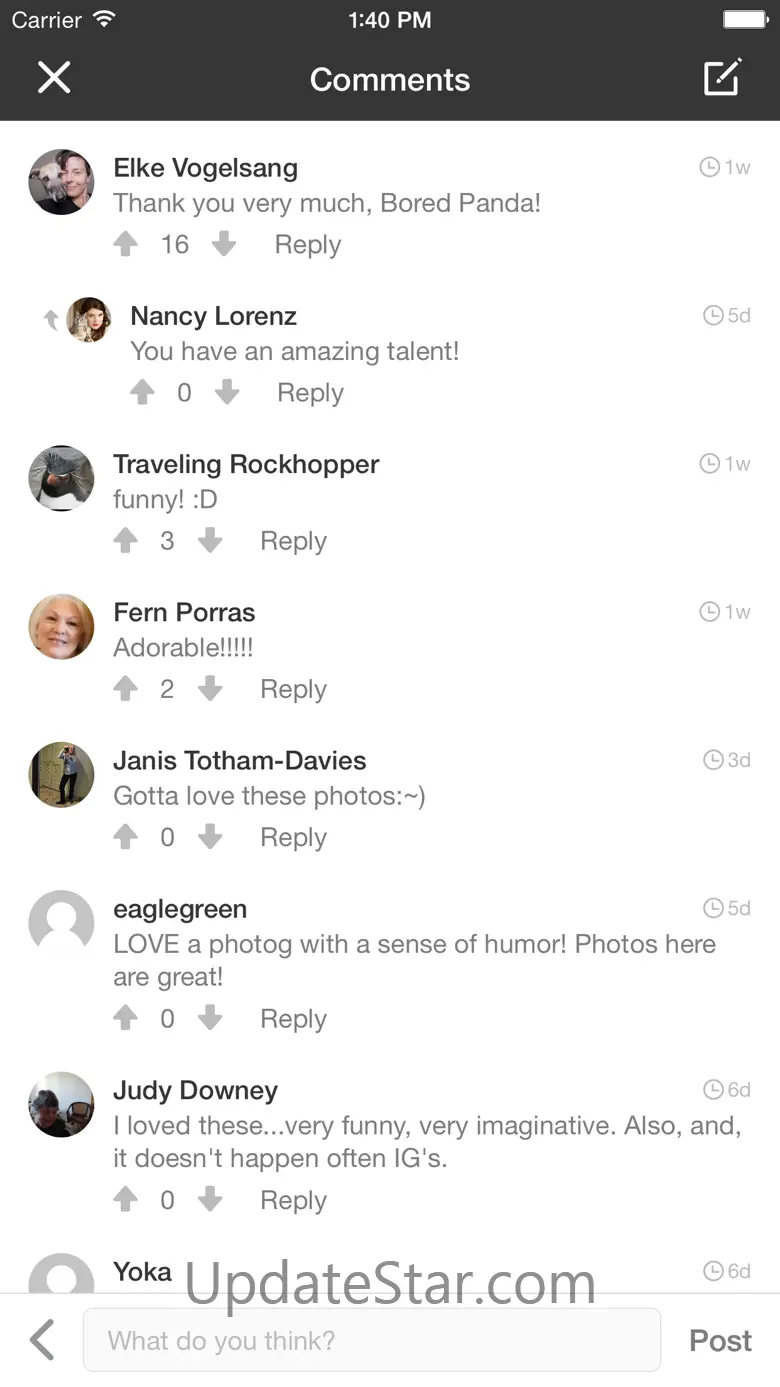Focus the "What do you think?" field

[x=372, y=1340]
